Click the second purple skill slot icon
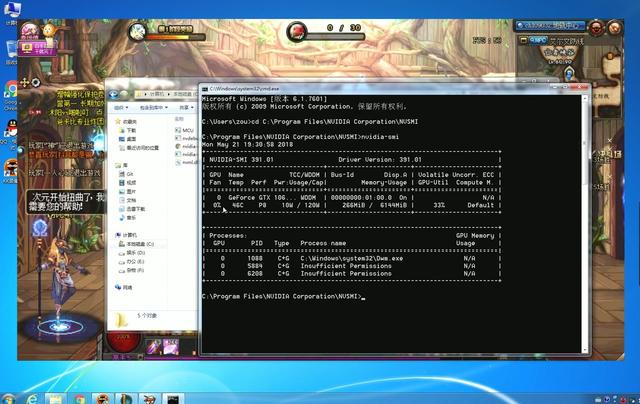Image resolution: width=640 pixels, height=404 pixels. 171,347
